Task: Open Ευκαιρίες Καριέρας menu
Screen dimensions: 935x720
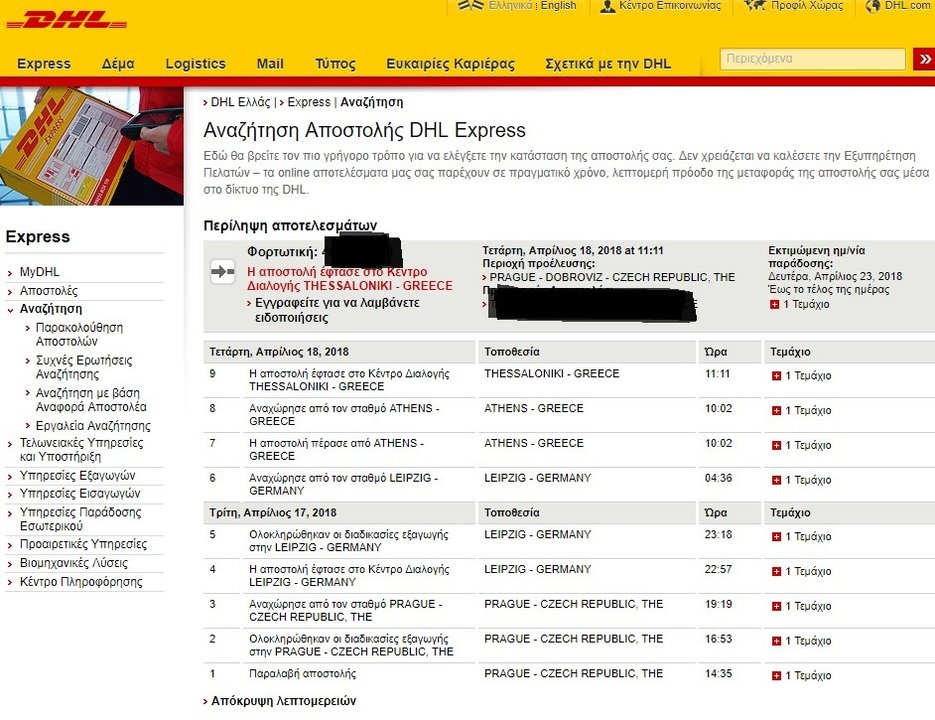Action: (450, 64)
